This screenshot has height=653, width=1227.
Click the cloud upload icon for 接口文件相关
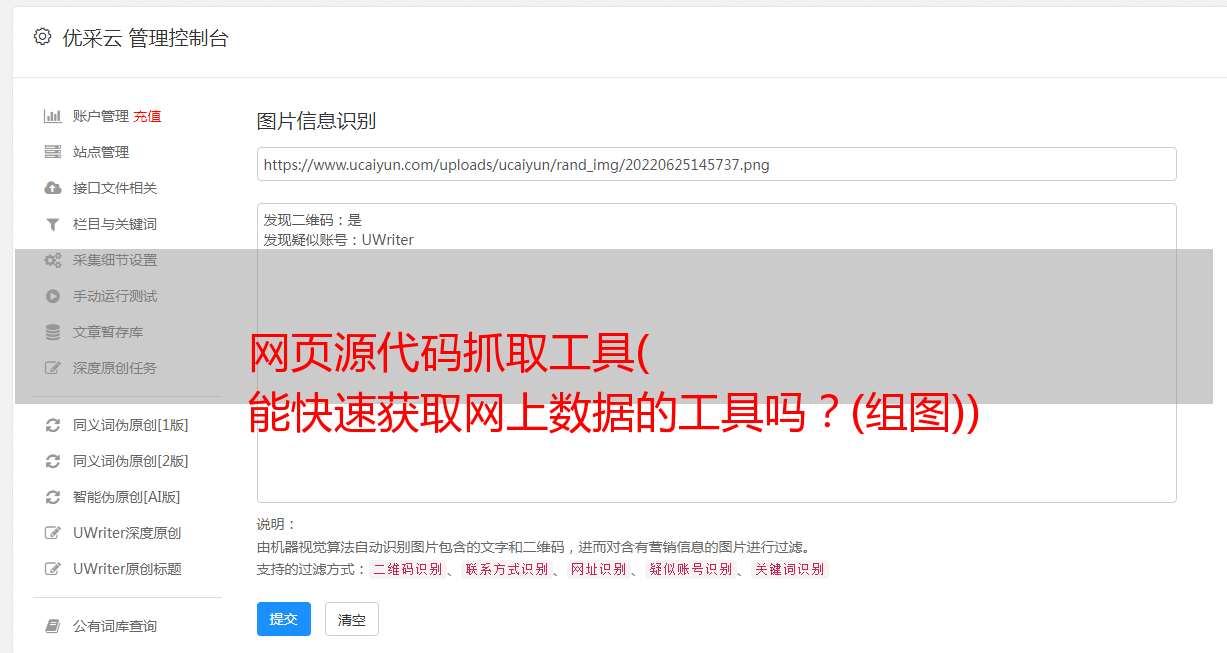pyautogui.click(x=53, y=188)
